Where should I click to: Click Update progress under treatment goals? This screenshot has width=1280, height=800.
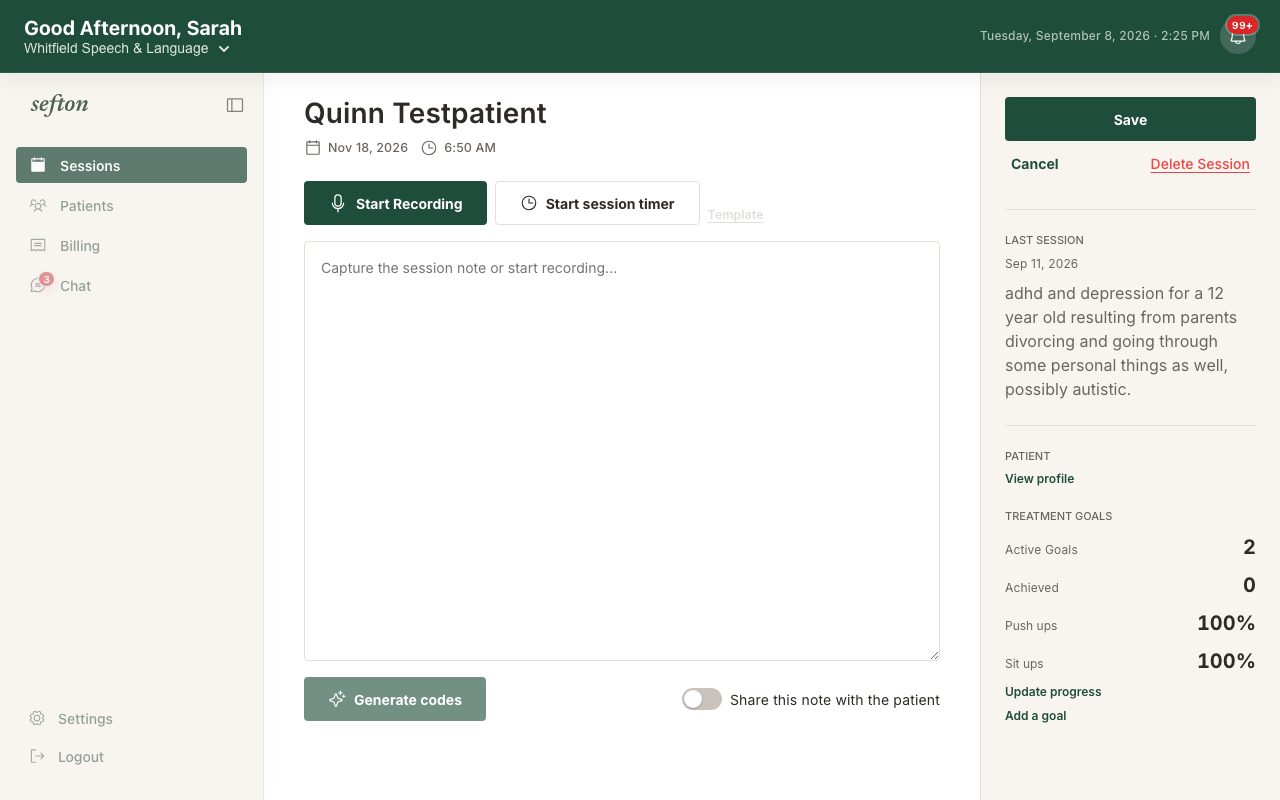click(x=1053, y=691)
